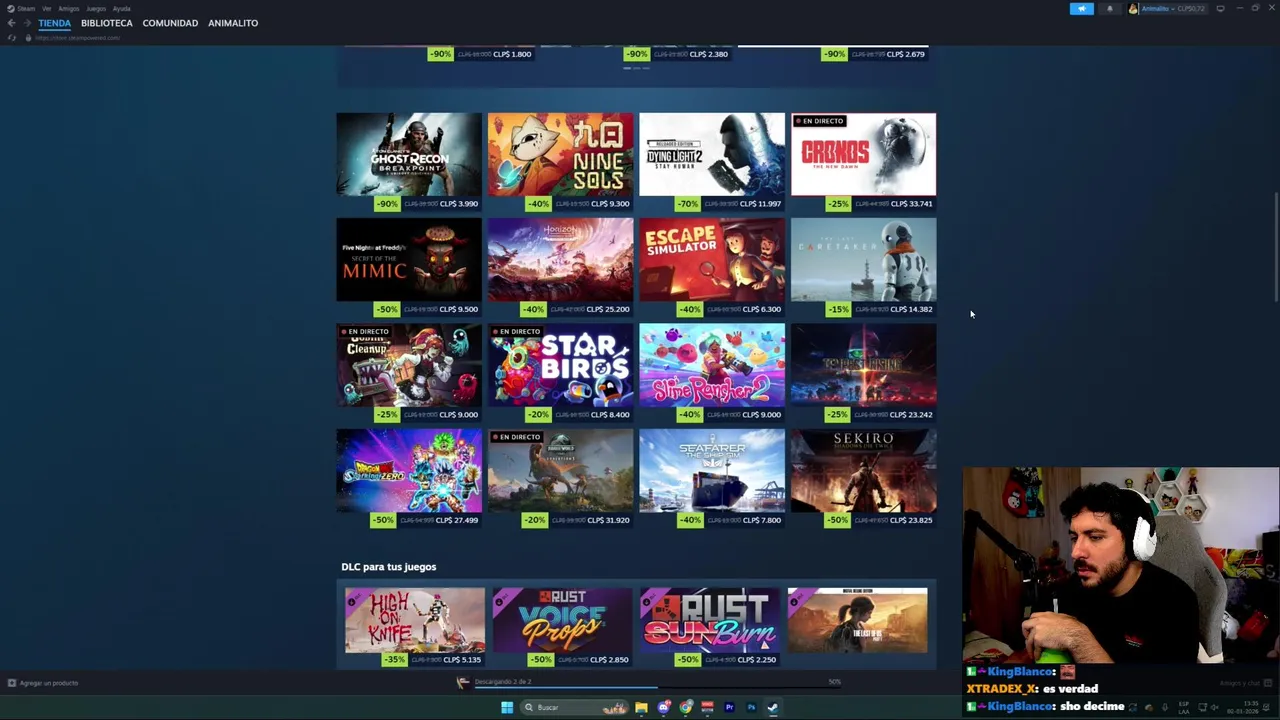Viewport: 1280px width, 720px height.
Task: Open File Explorer from the taskbar
Action: pos(641,708)
